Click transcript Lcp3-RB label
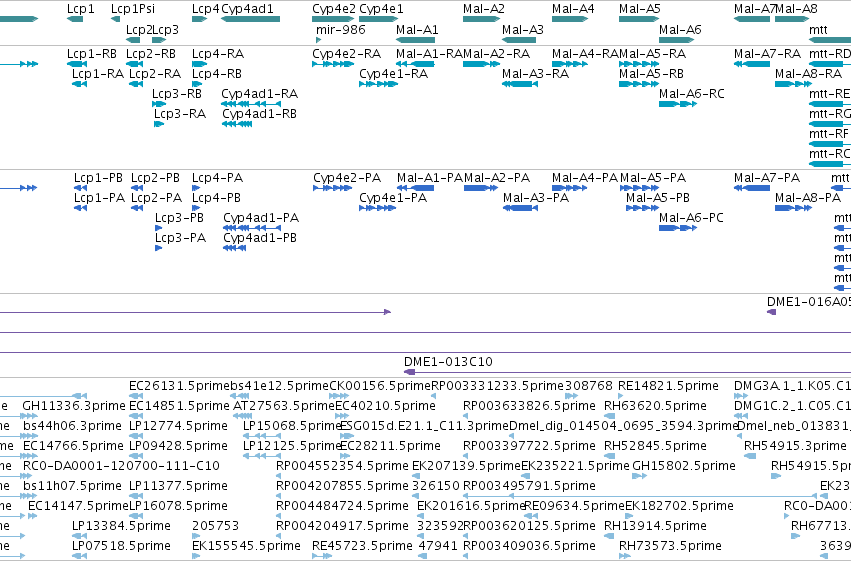Screen dimensions: 851x561 tap(176, 93)
